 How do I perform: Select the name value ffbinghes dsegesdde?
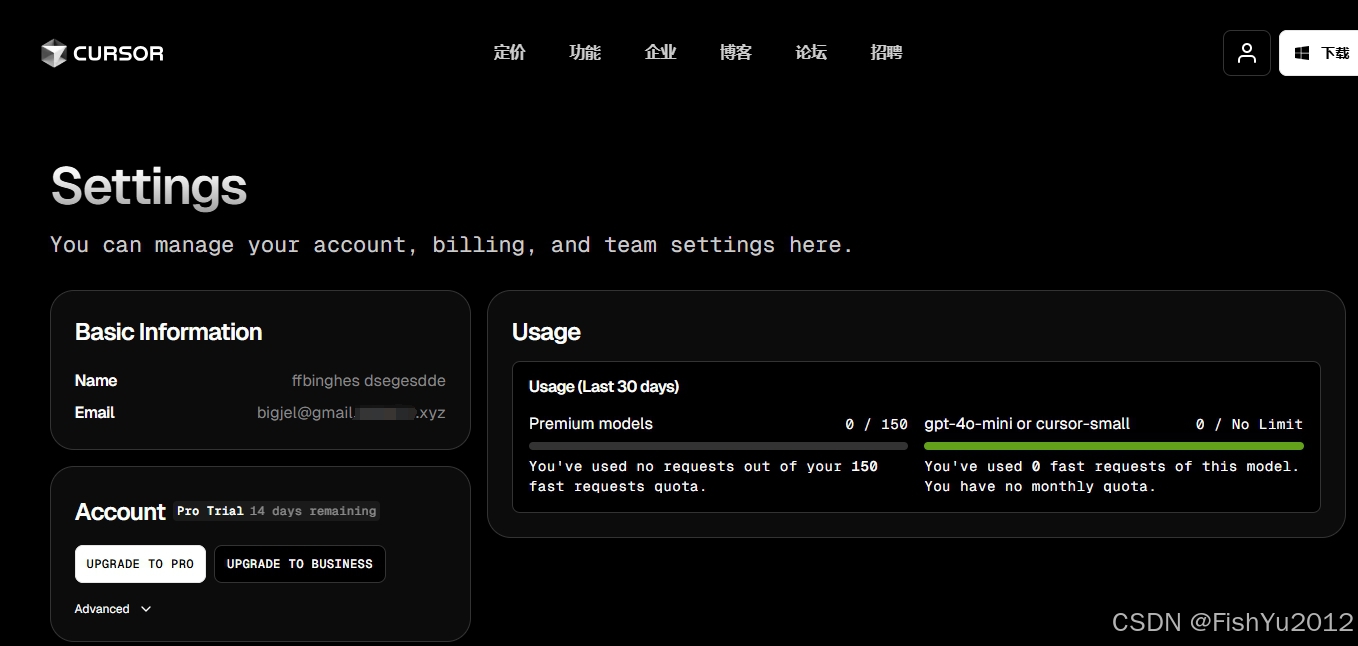click(x=369, y=381)
